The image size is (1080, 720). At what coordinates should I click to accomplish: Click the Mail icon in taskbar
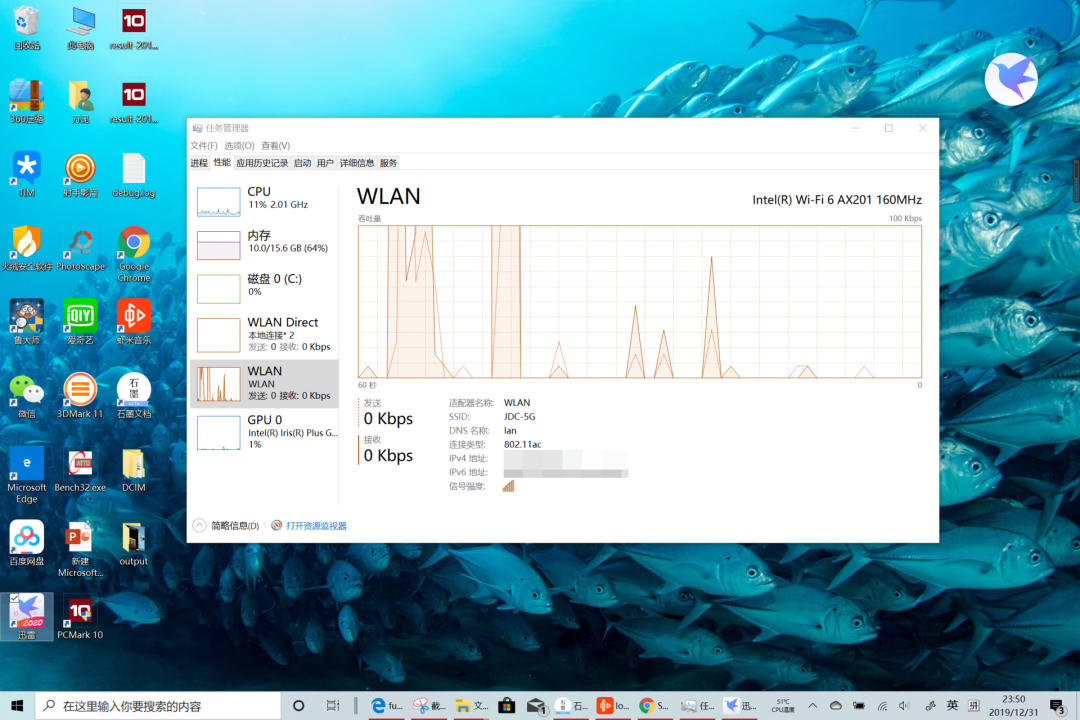click(x=536, y=706)
